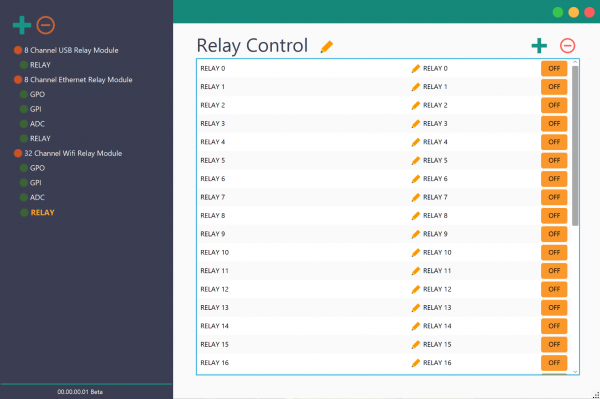Click pencil icon for RELAY 1
Viewport: 600px width, 399px height.
416,87
